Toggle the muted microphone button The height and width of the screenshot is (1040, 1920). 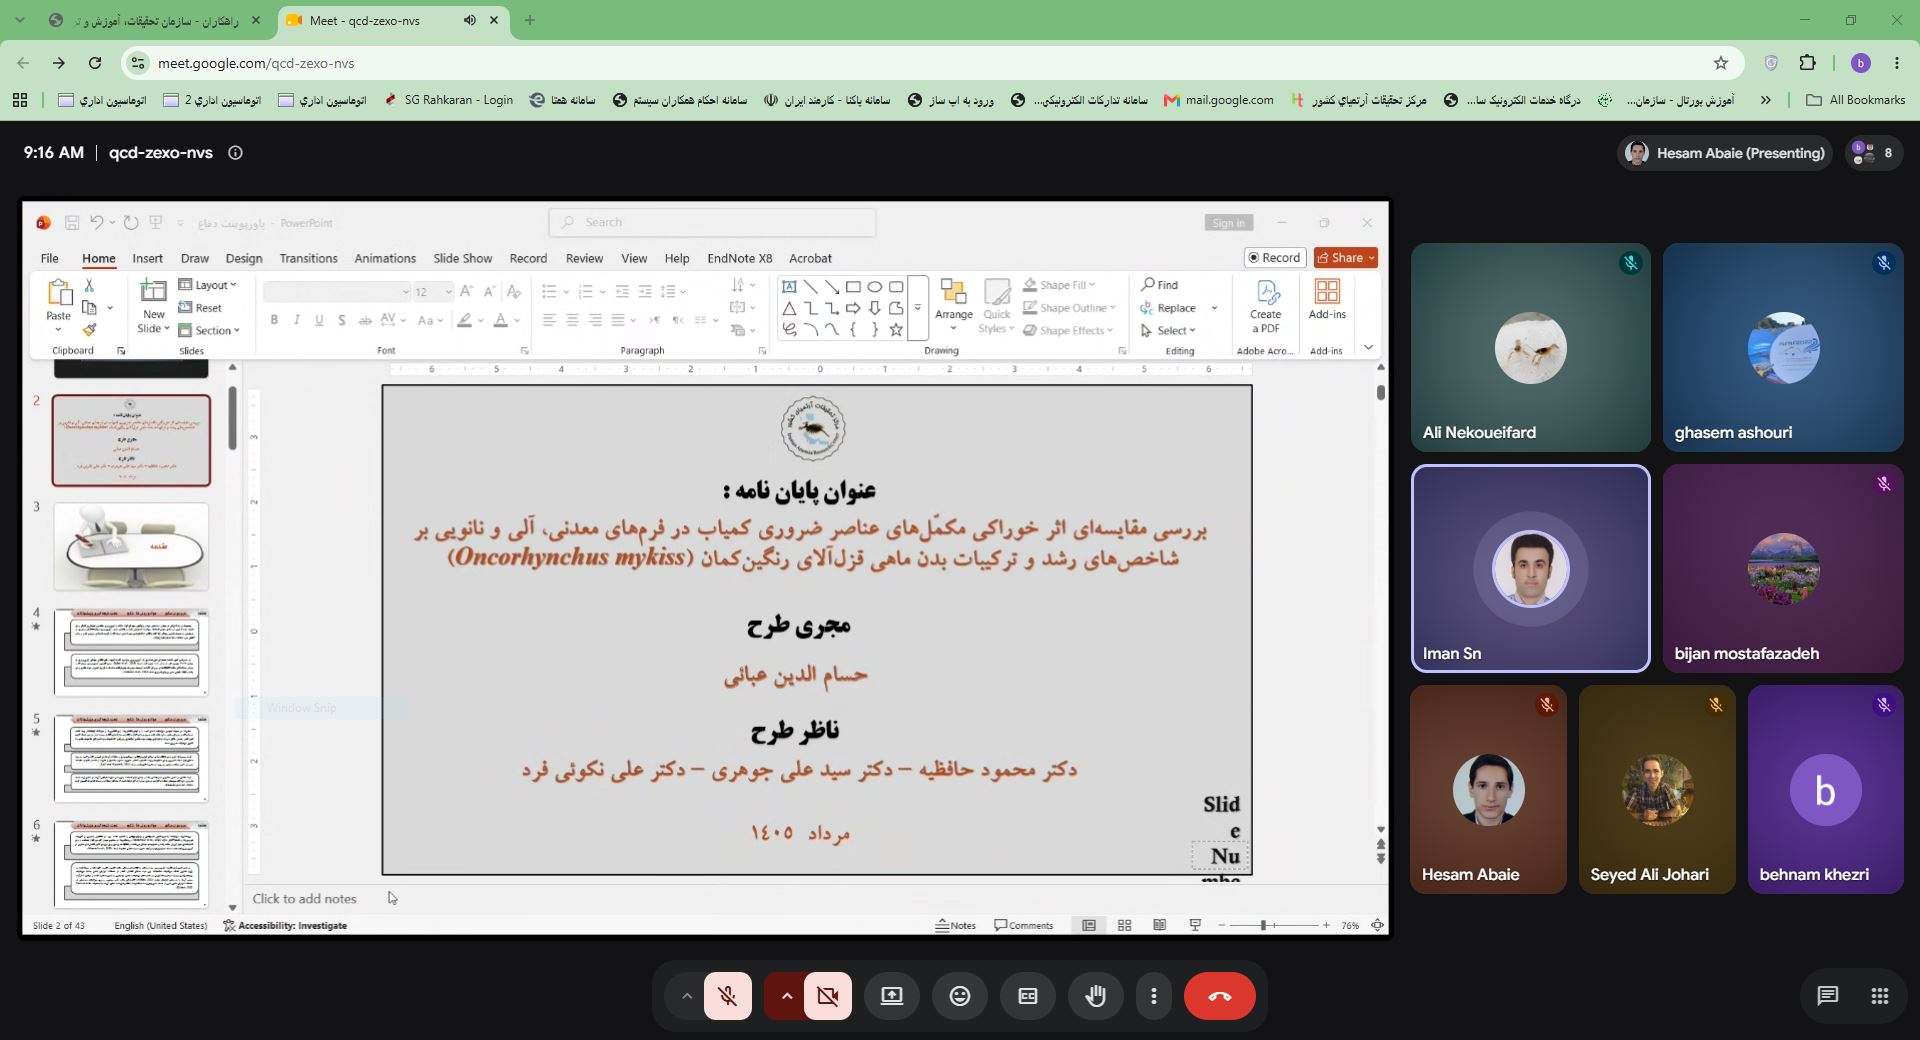pyautogui.click(x=728, y=996)
